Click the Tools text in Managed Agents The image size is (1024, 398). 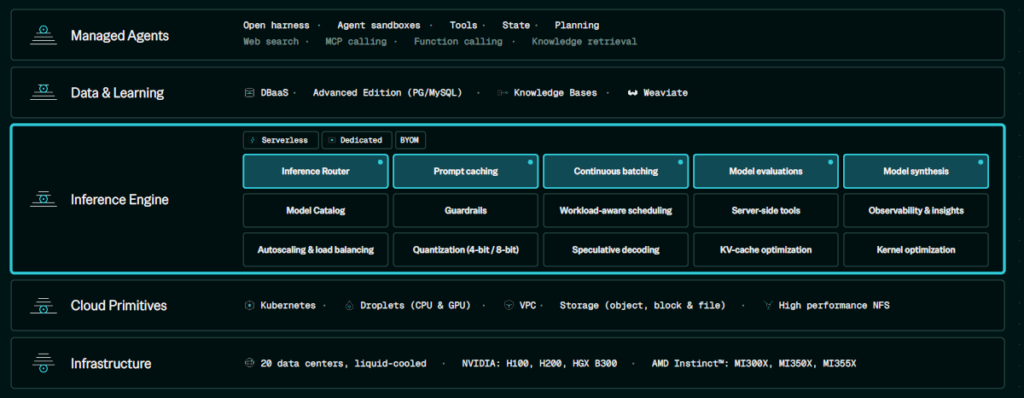point(463,25)
